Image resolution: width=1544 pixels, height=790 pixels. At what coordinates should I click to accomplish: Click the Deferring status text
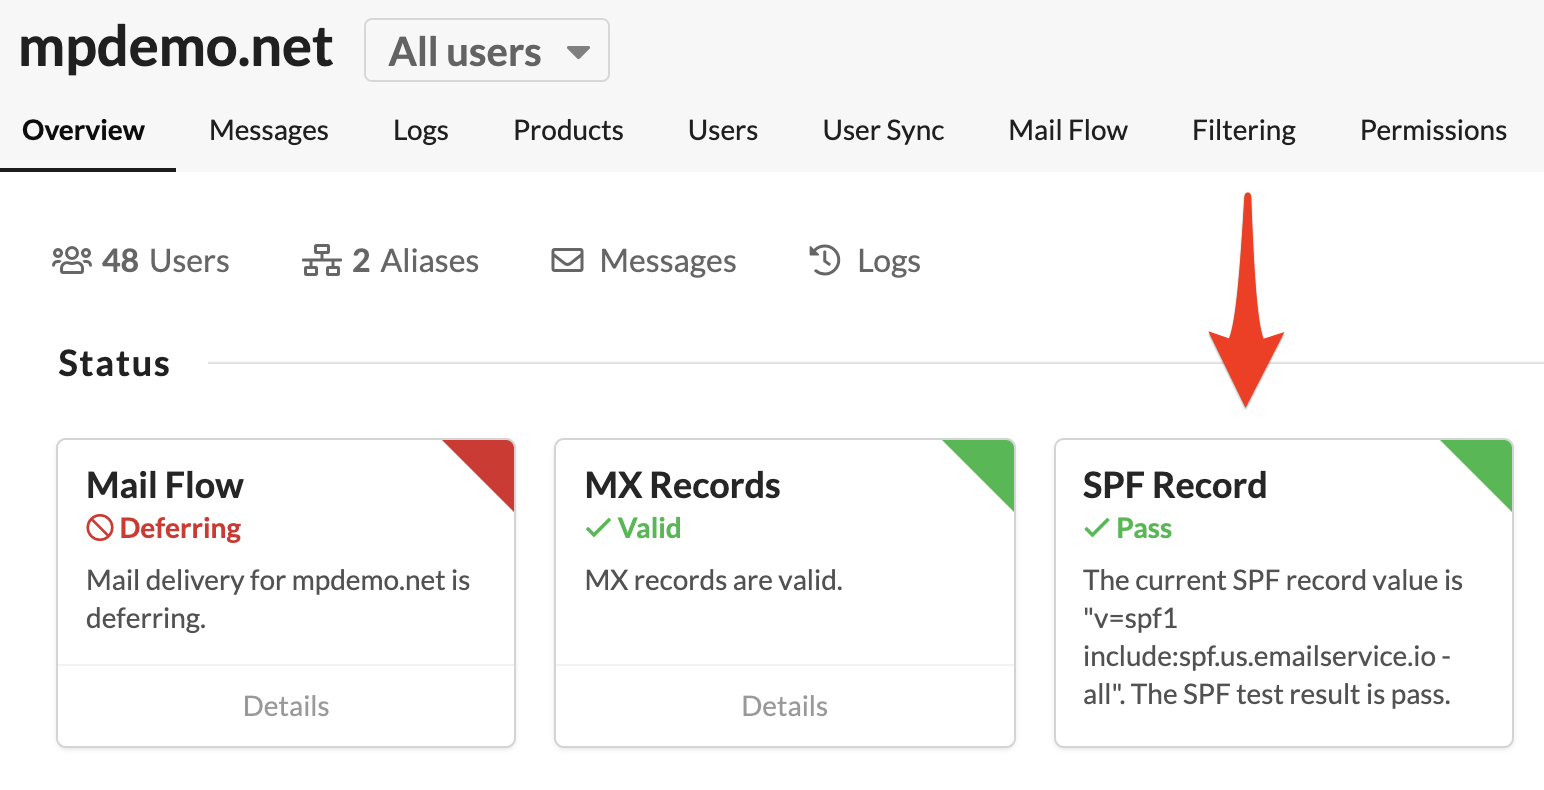click(181, 528)
